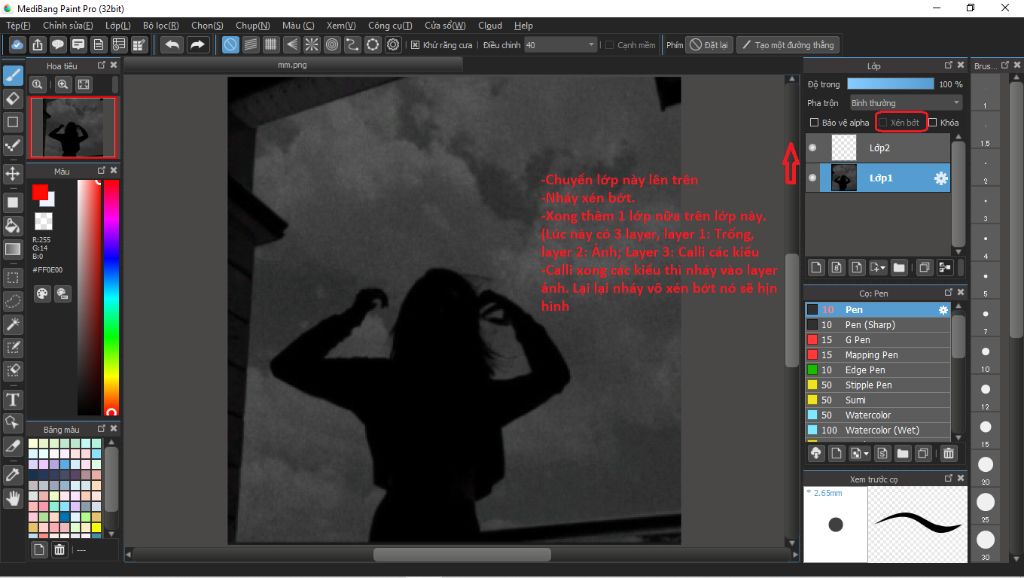Open the snap settings gear icon

pos(392,45)
